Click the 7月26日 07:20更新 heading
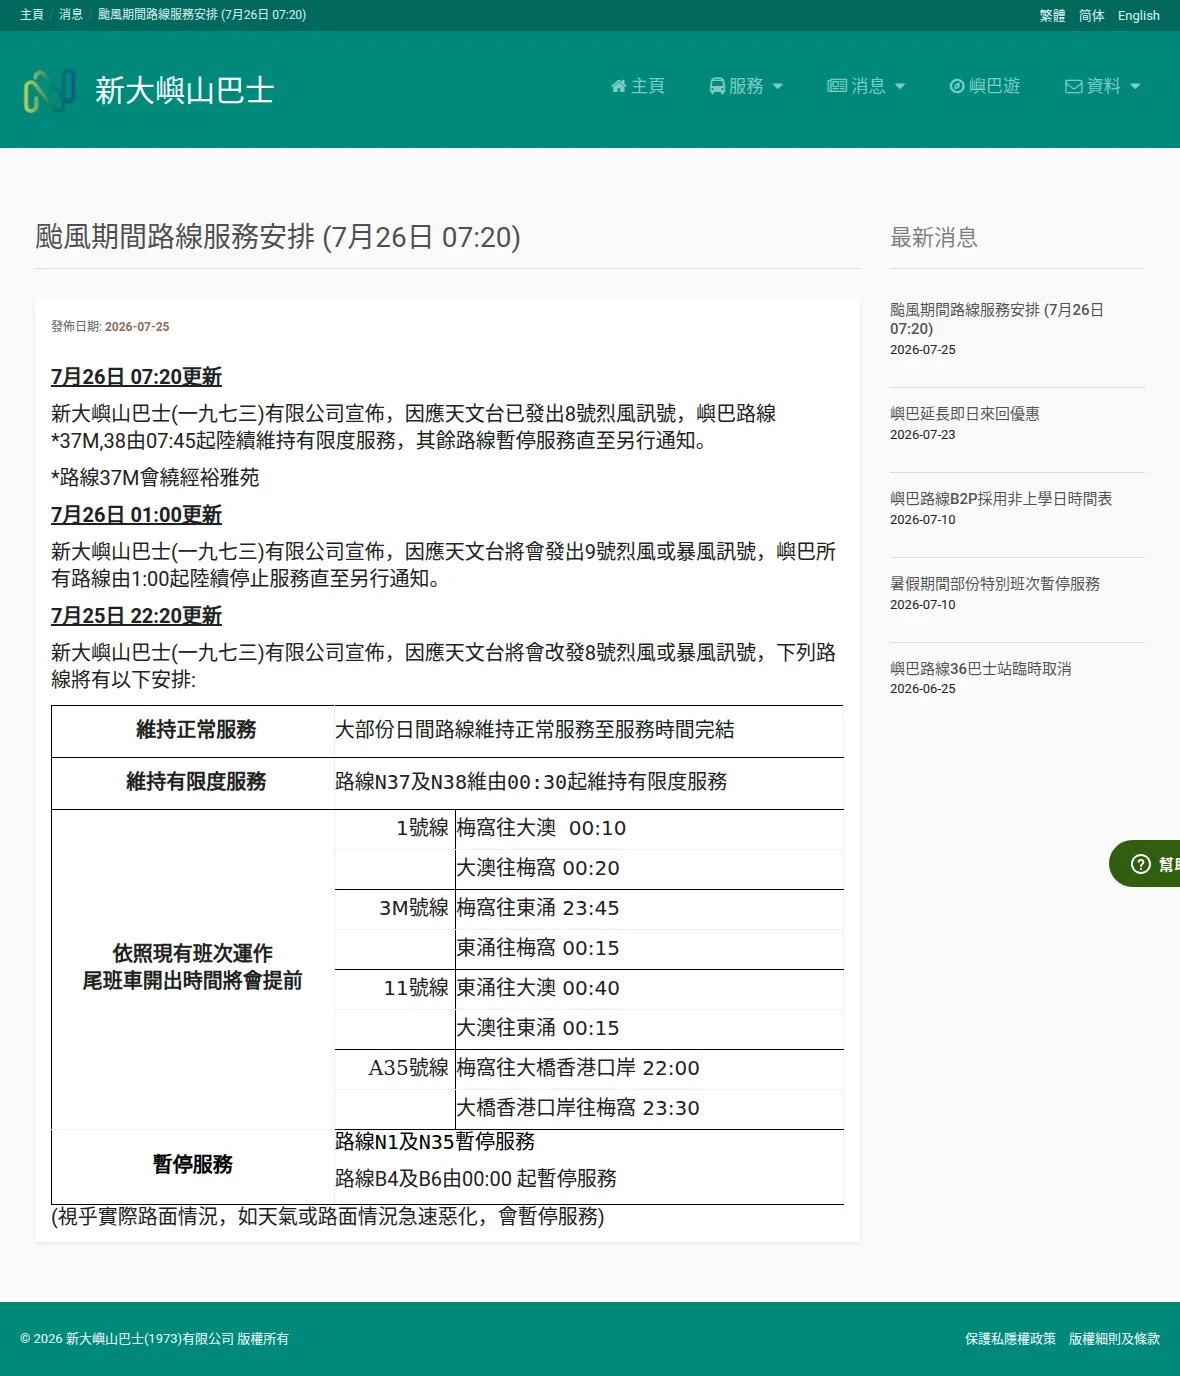Screen dimensions: 1180x1376 [136, 377]
